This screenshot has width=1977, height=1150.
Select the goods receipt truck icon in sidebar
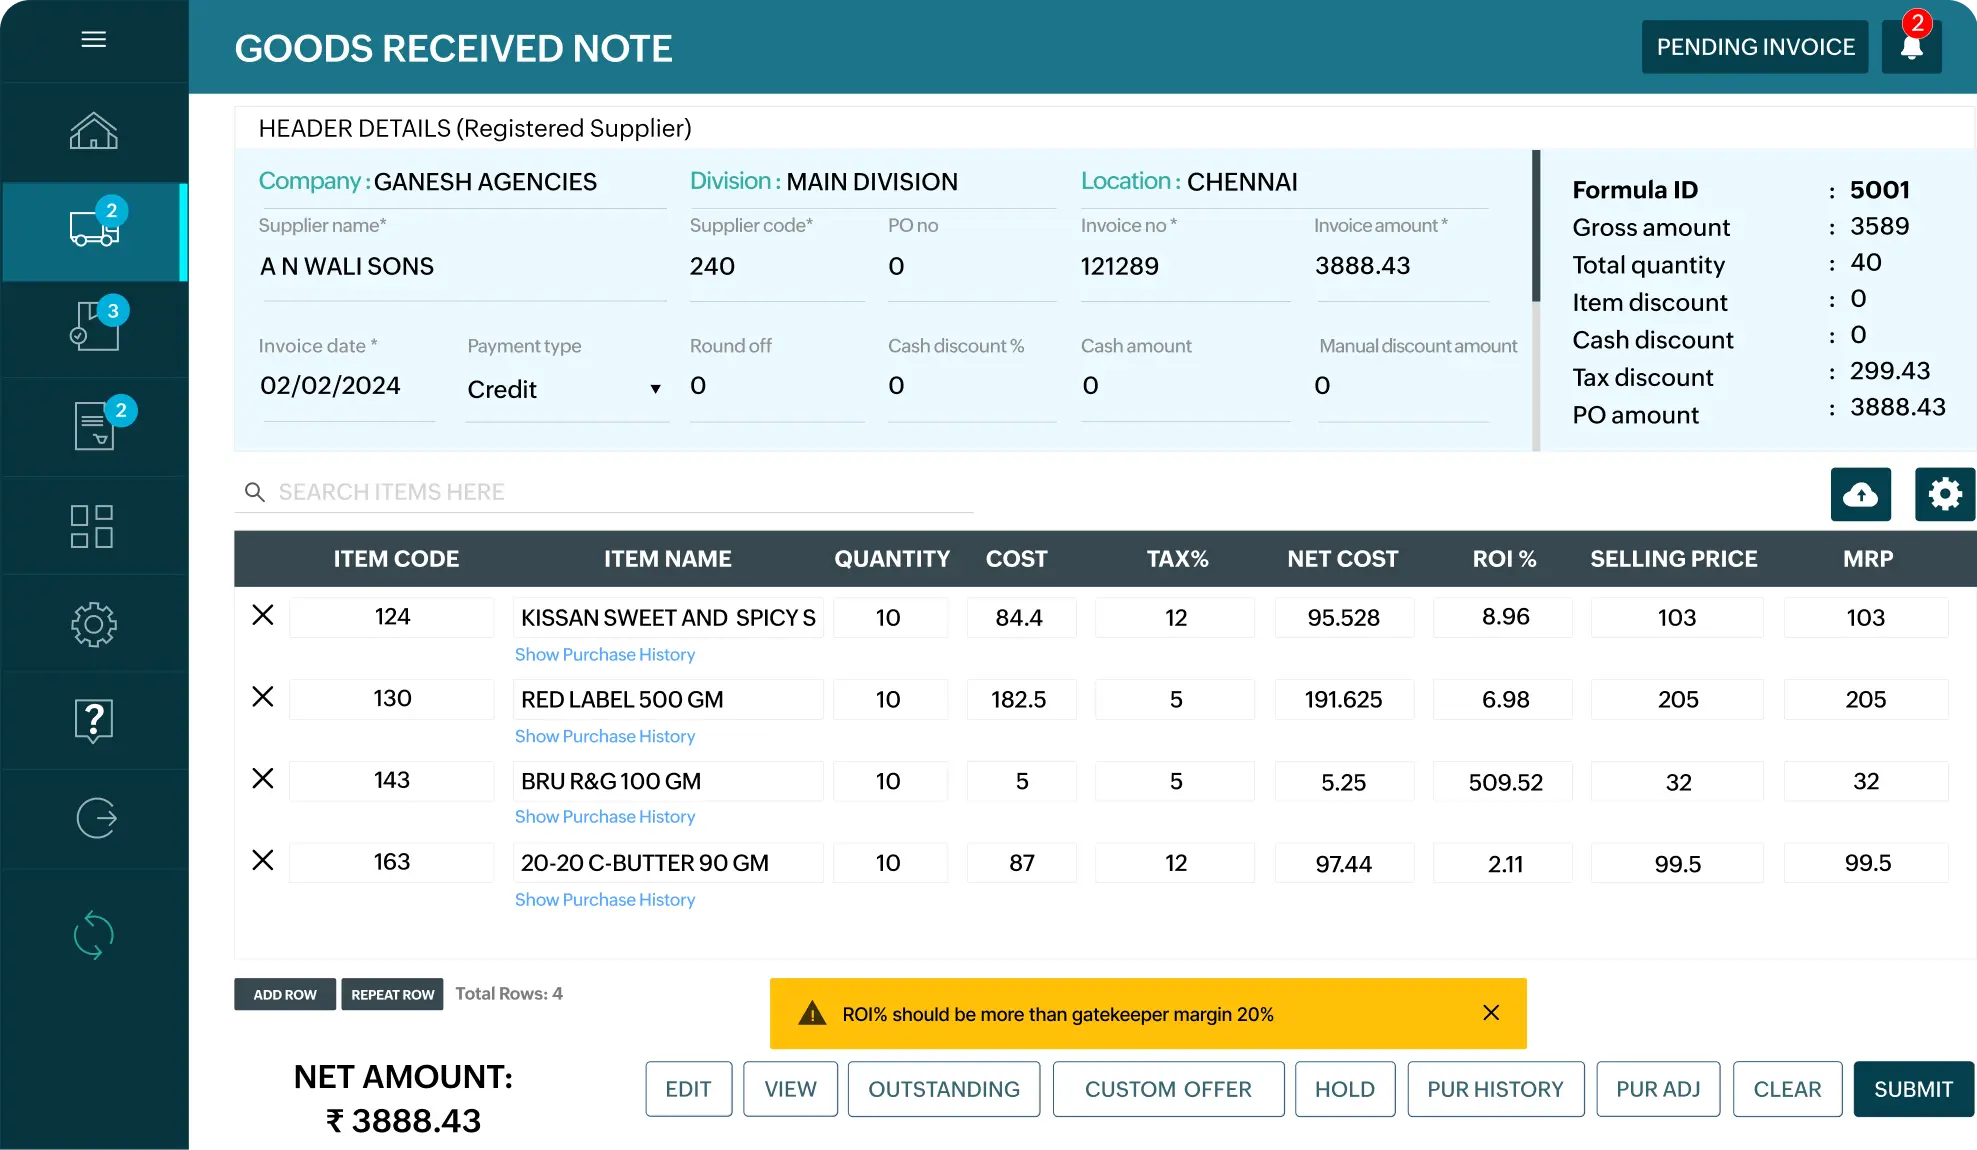pyautogui.click(x=93, y=228)
